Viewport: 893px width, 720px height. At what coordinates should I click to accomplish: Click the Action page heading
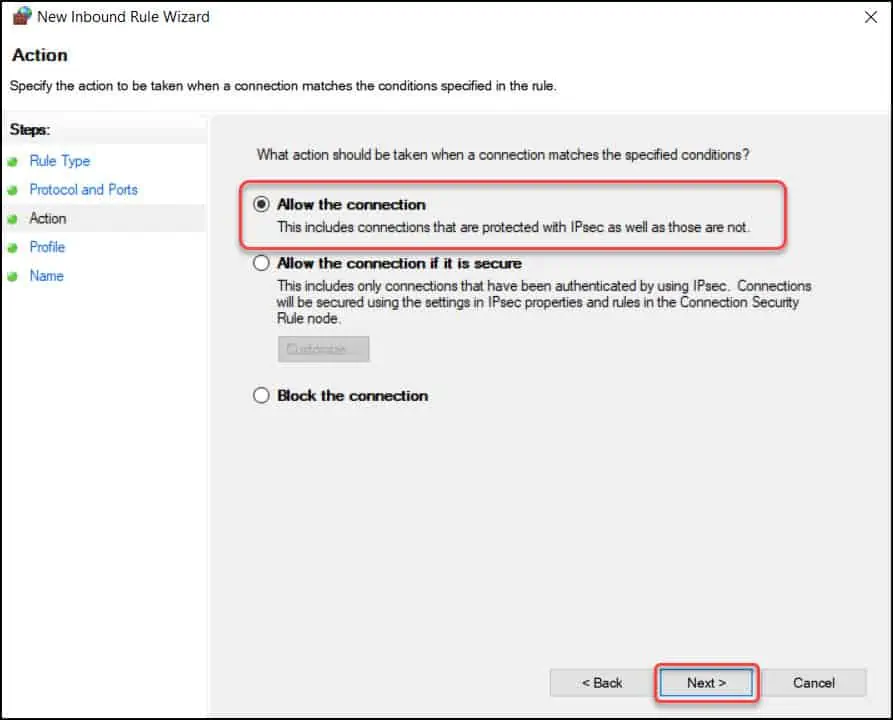coord(40,55)
